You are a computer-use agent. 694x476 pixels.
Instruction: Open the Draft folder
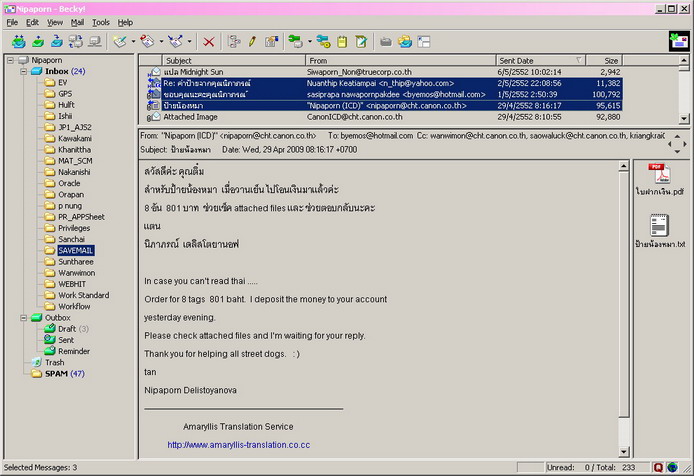pos(67,329)
